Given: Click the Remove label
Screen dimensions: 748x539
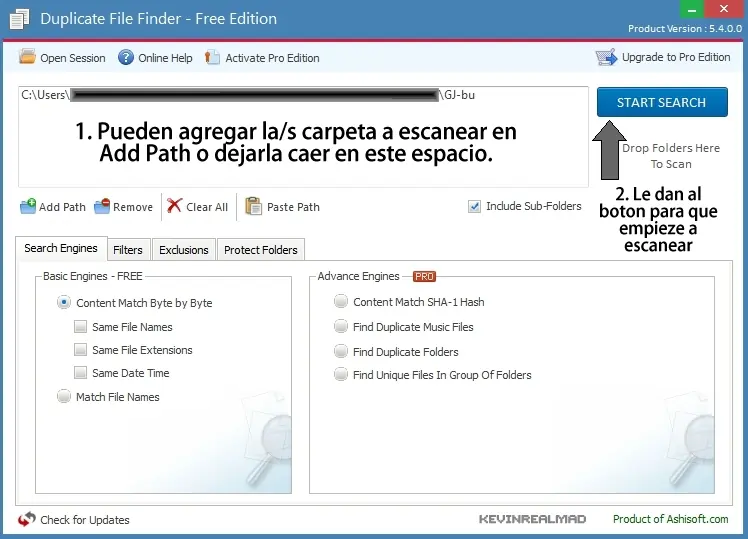Looking at the screenshot, I should (x=133, y=207).
